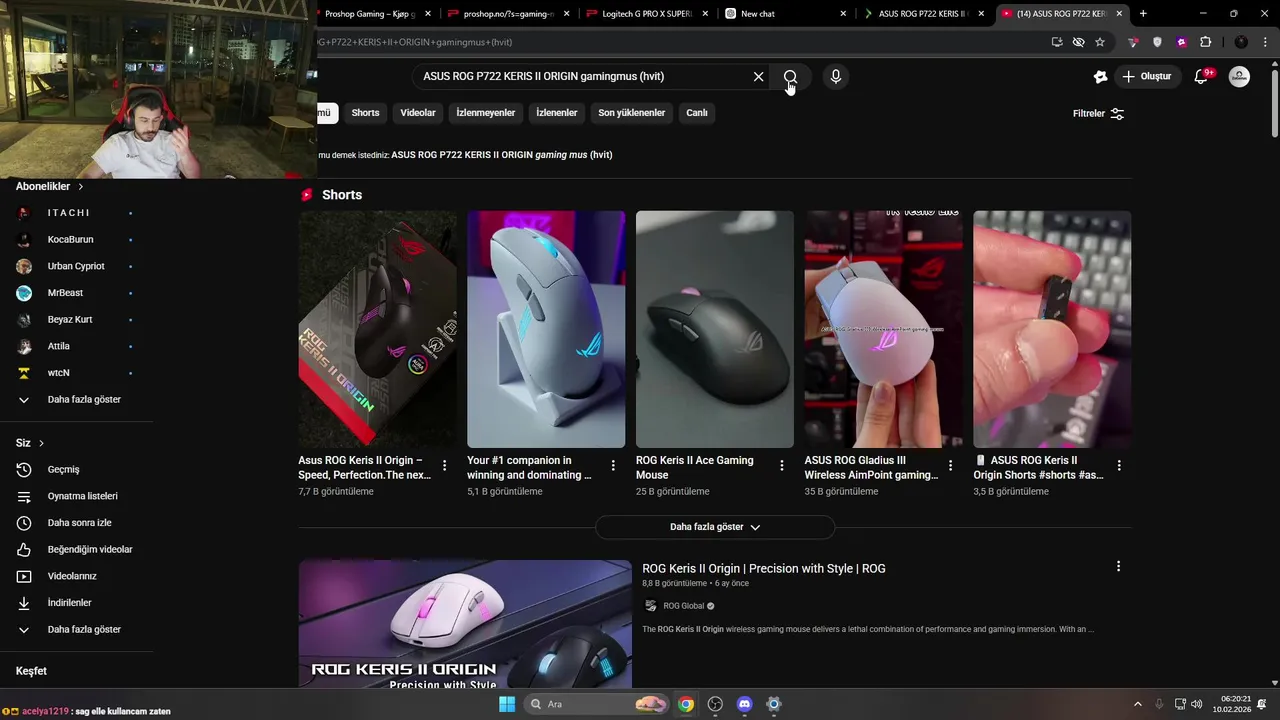Open volume control in system tray
1280x720 pixels.
click(x=1197, y=704)
